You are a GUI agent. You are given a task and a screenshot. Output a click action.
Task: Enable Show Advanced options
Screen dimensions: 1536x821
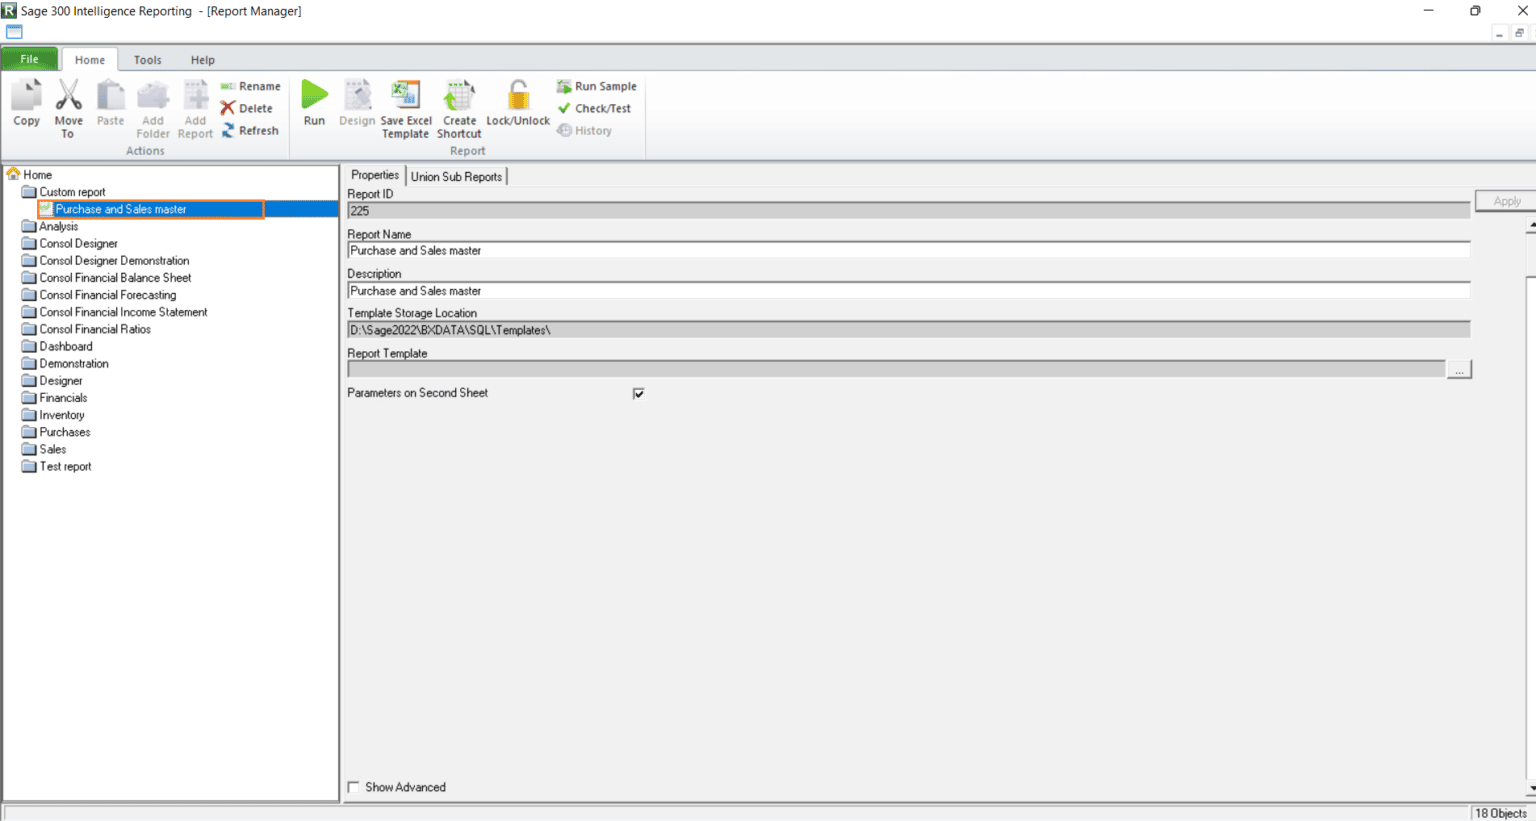[x=353, y=787]
